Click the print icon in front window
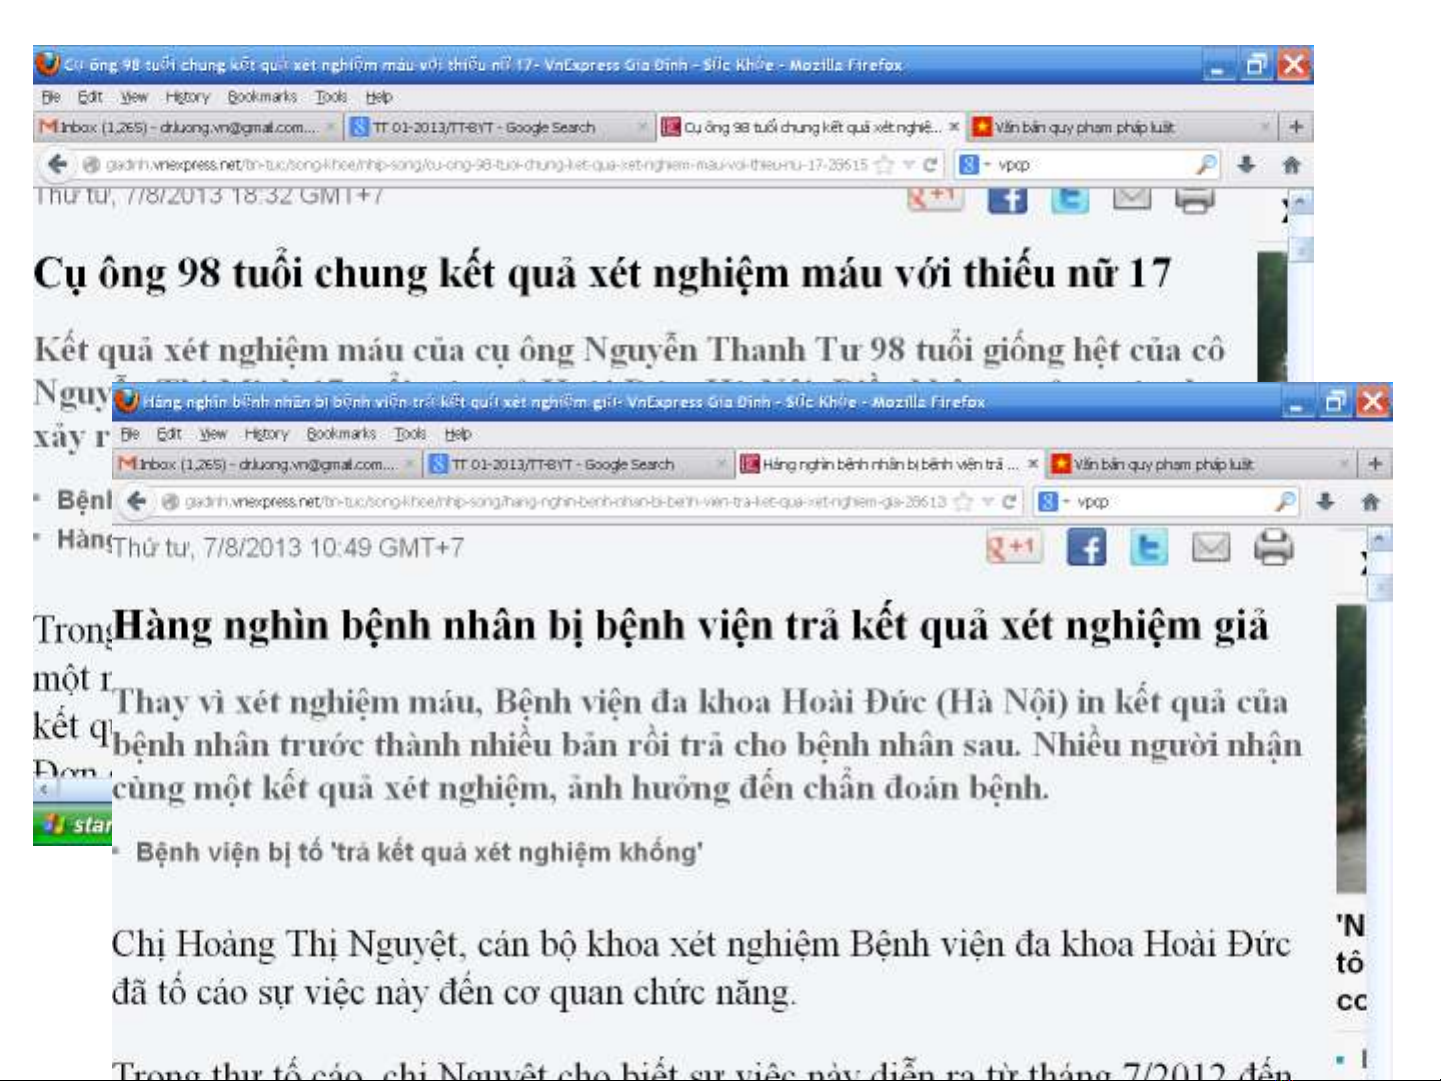This screenshot has height=1081, width=1441. 1273,548
